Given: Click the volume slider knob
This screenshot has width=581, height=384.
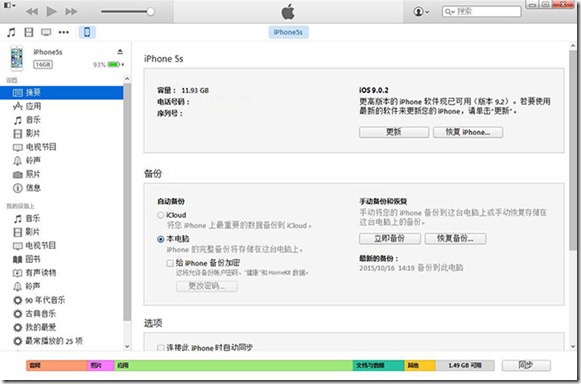Looking at the screenshot, I should point(150,11).
